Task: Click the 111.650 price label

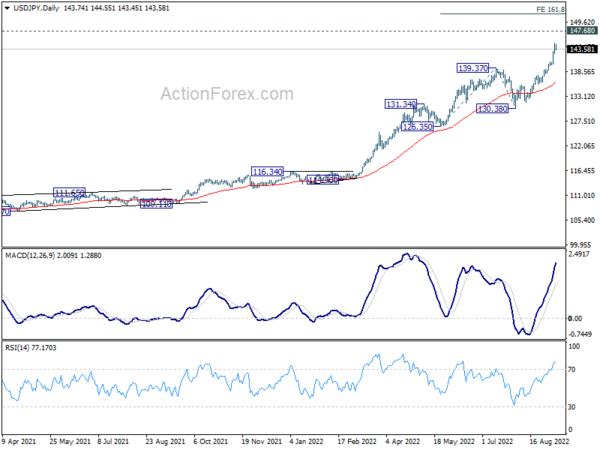Action: pos(69,192)
